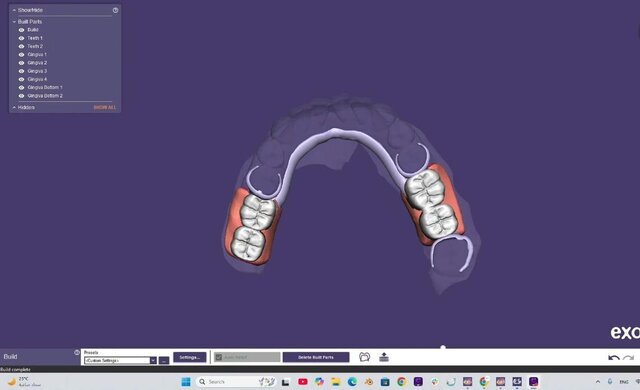Expand the Hidden group

pyautogui.click(x=14, y=107)
